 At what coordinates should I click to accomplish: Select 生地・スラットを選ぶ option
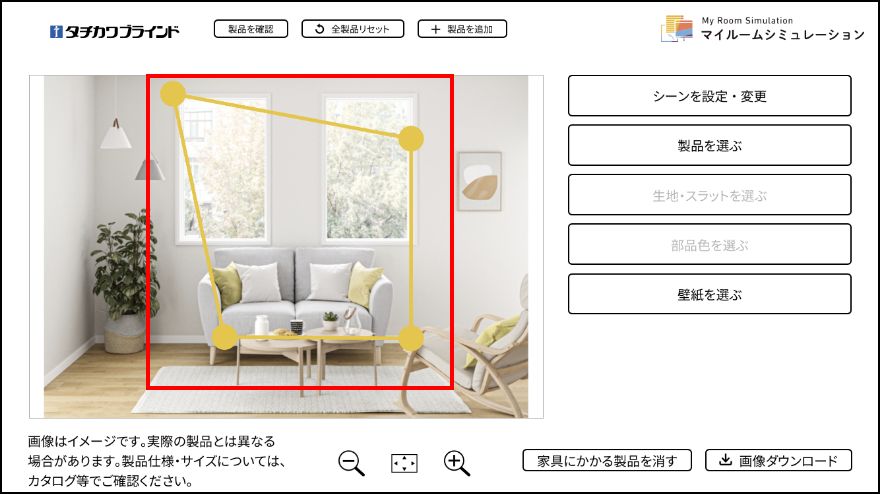pyautogui.click(x=709, y=195)
